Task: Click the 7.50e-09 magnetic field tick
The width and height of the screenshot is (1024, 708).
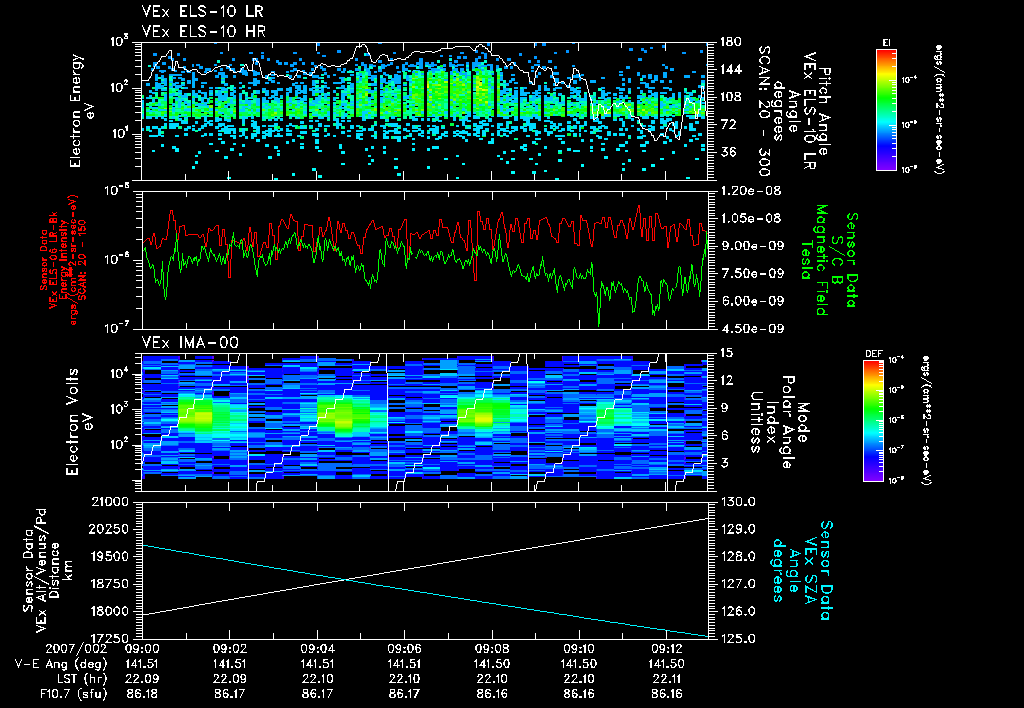Action: pyautogui.click(x=750, y=273)
